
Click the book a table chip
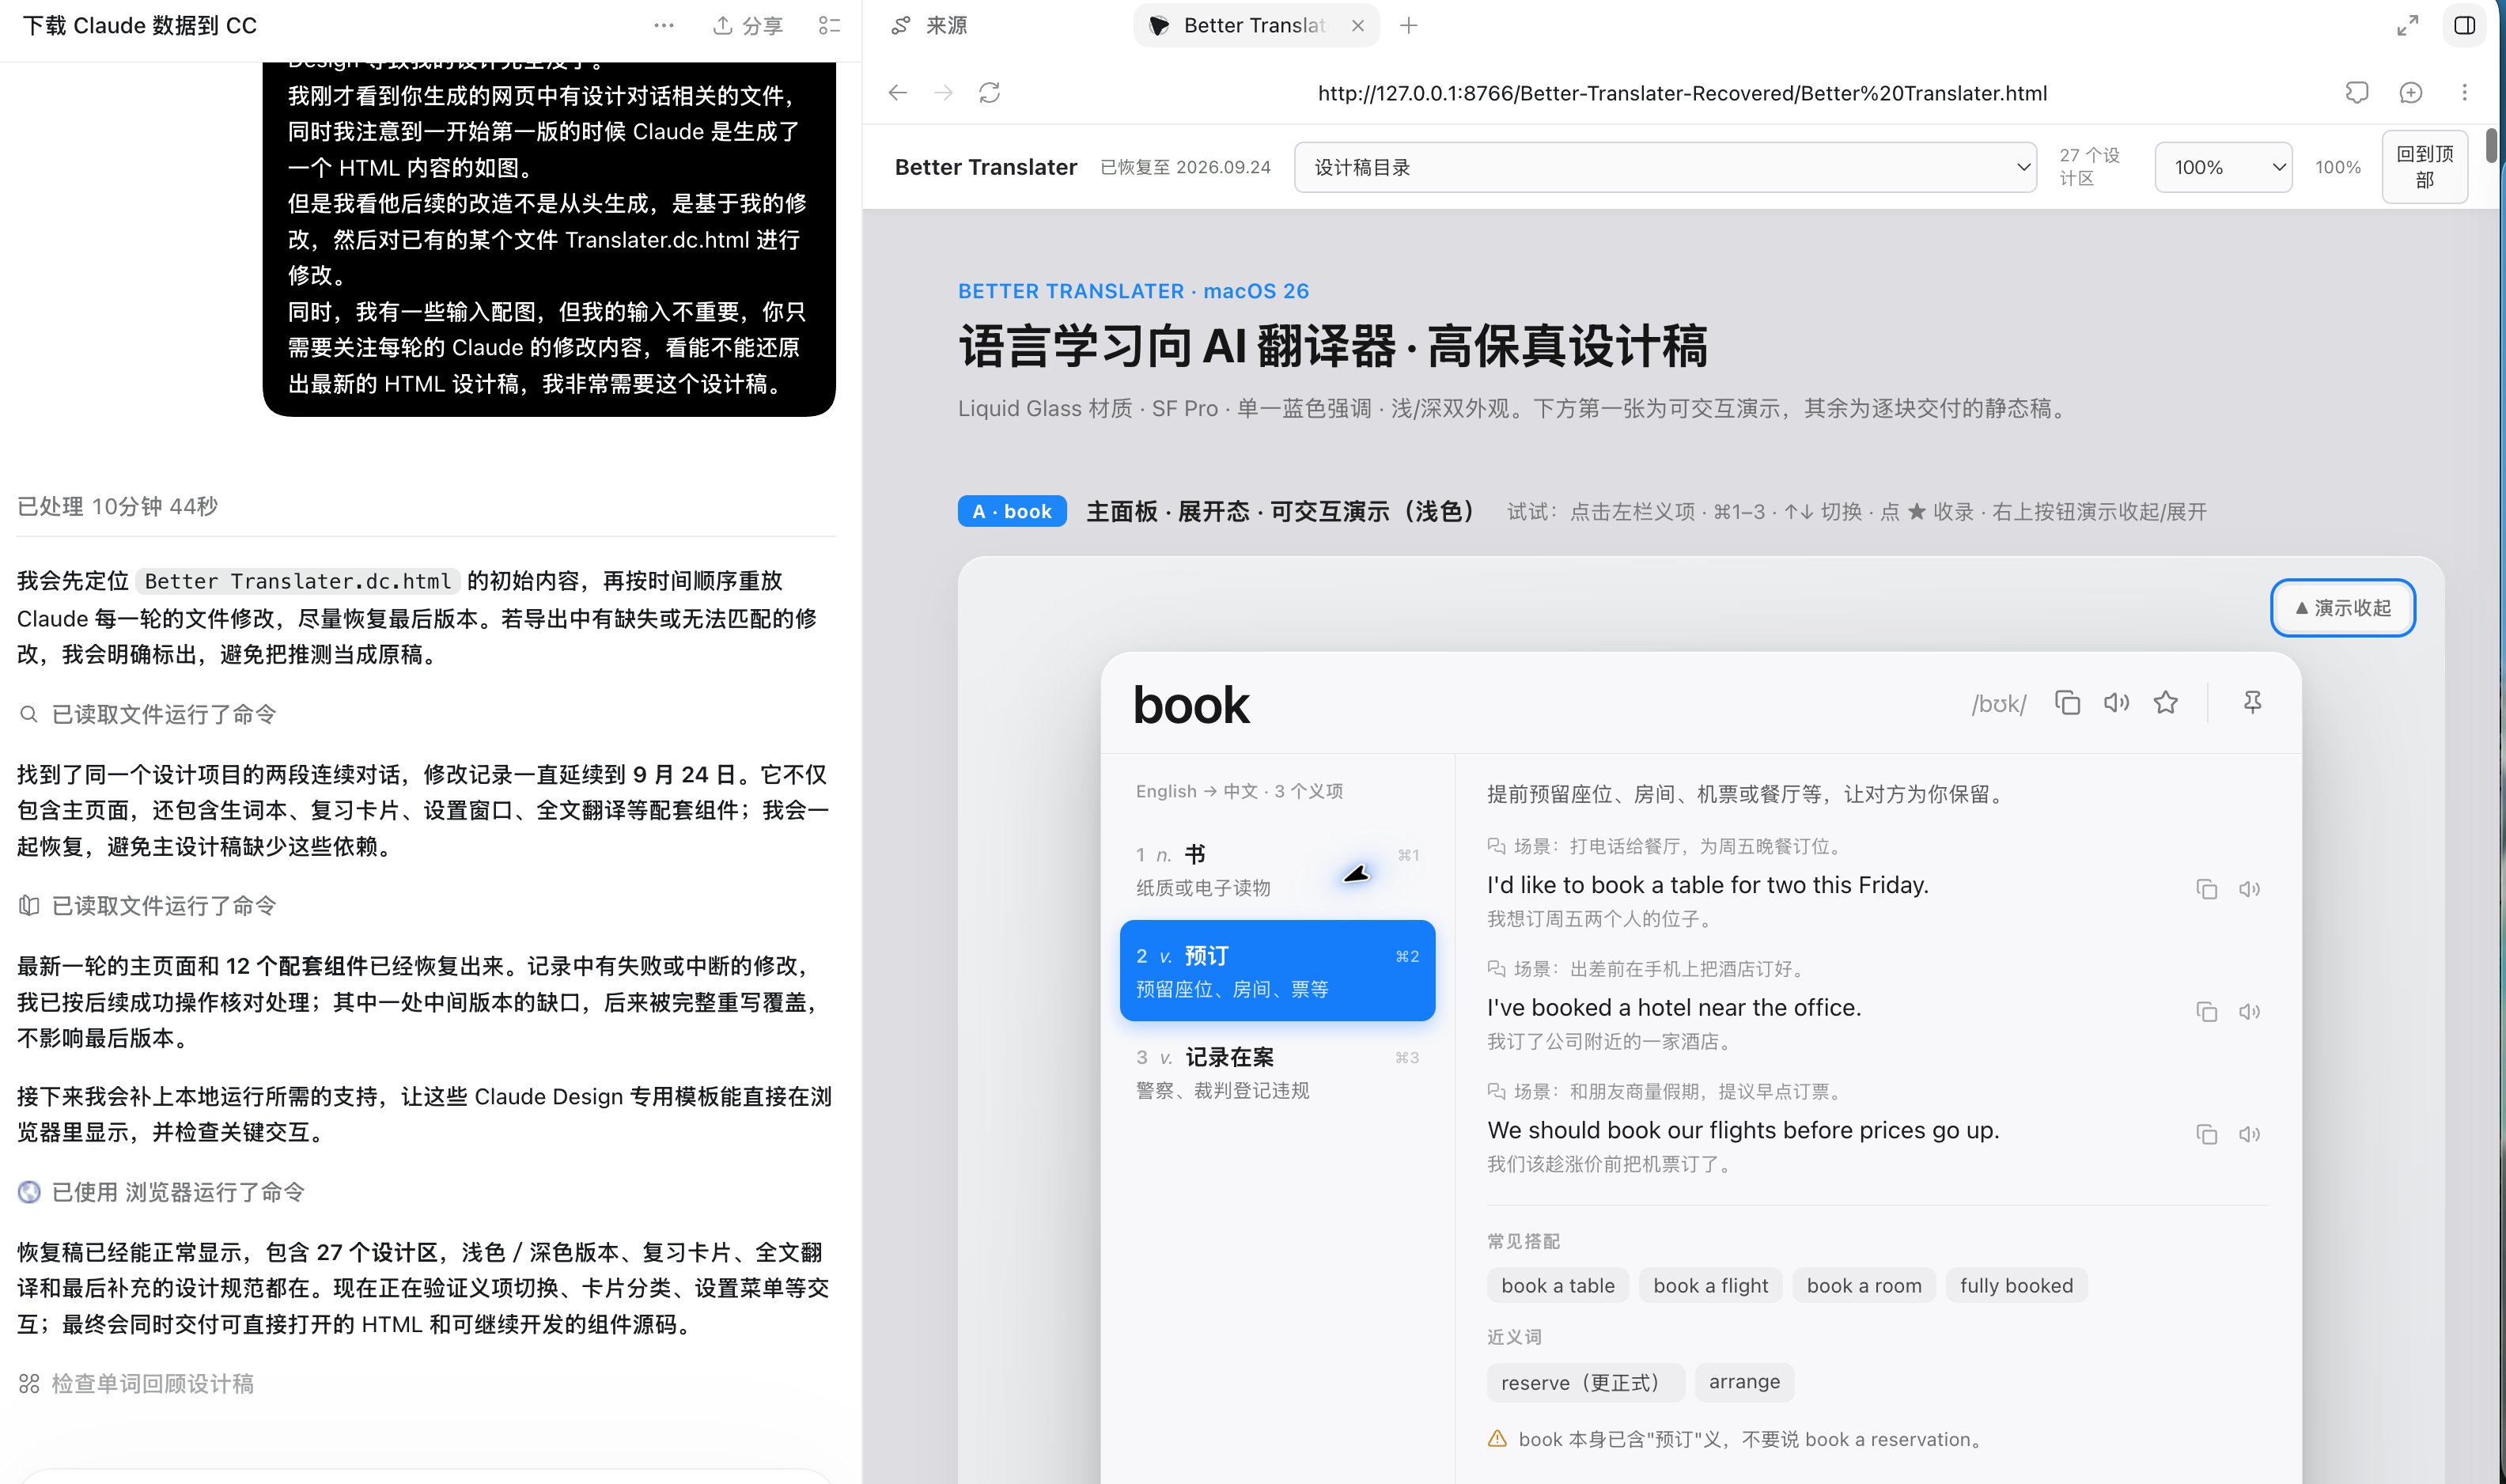point(1557,1286)
